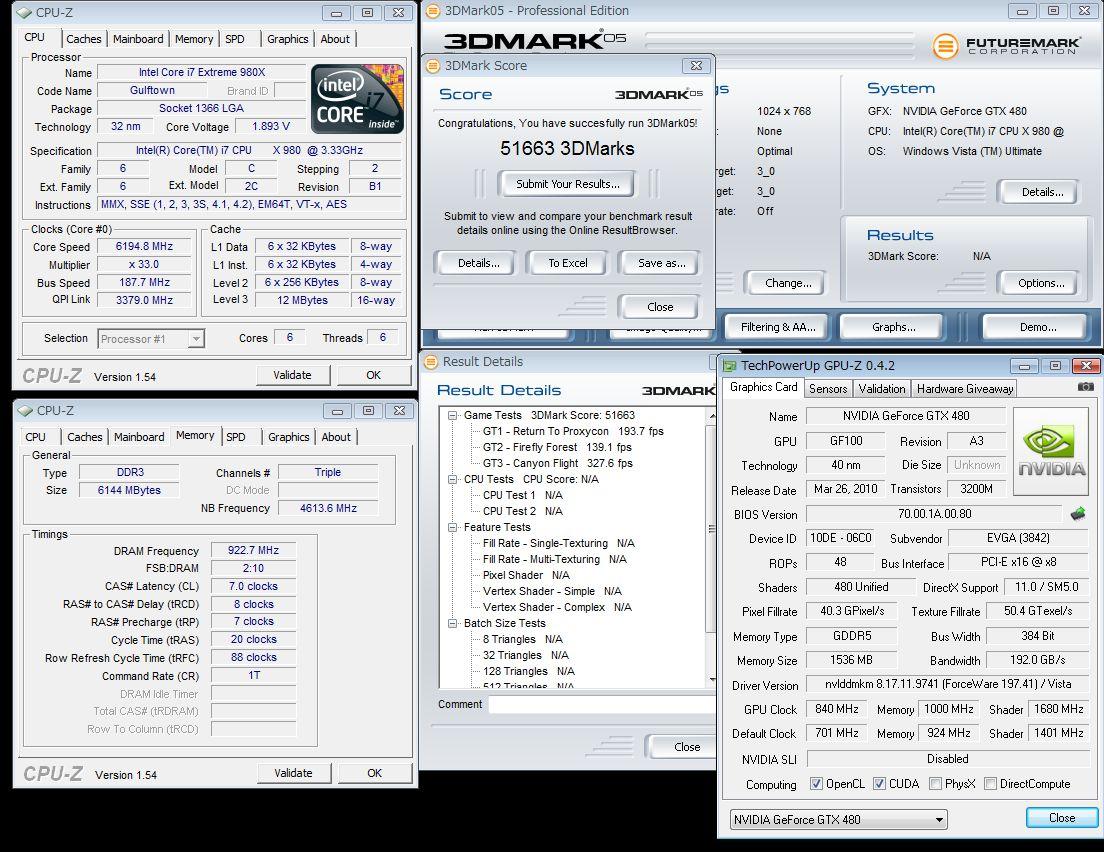Click the Demo button in 3DMark05
Image resolution: width=1104 pixels, height=852 pixels.
(1037, 327)
